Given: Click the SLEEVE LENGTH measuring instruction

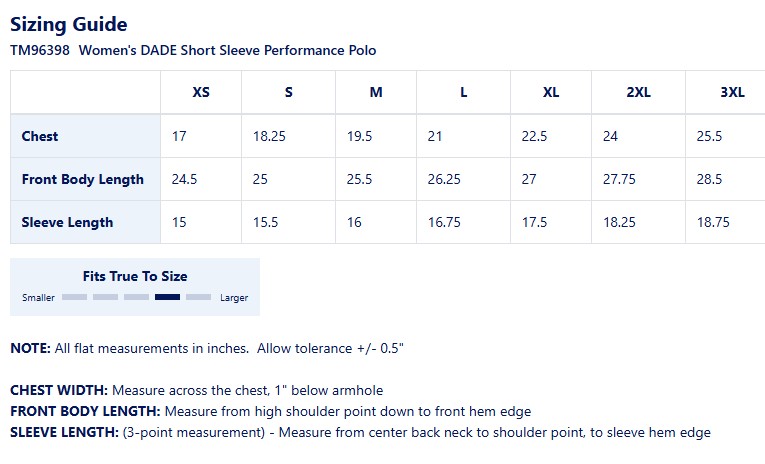Looking at the screenshot, I should [360, 433].
